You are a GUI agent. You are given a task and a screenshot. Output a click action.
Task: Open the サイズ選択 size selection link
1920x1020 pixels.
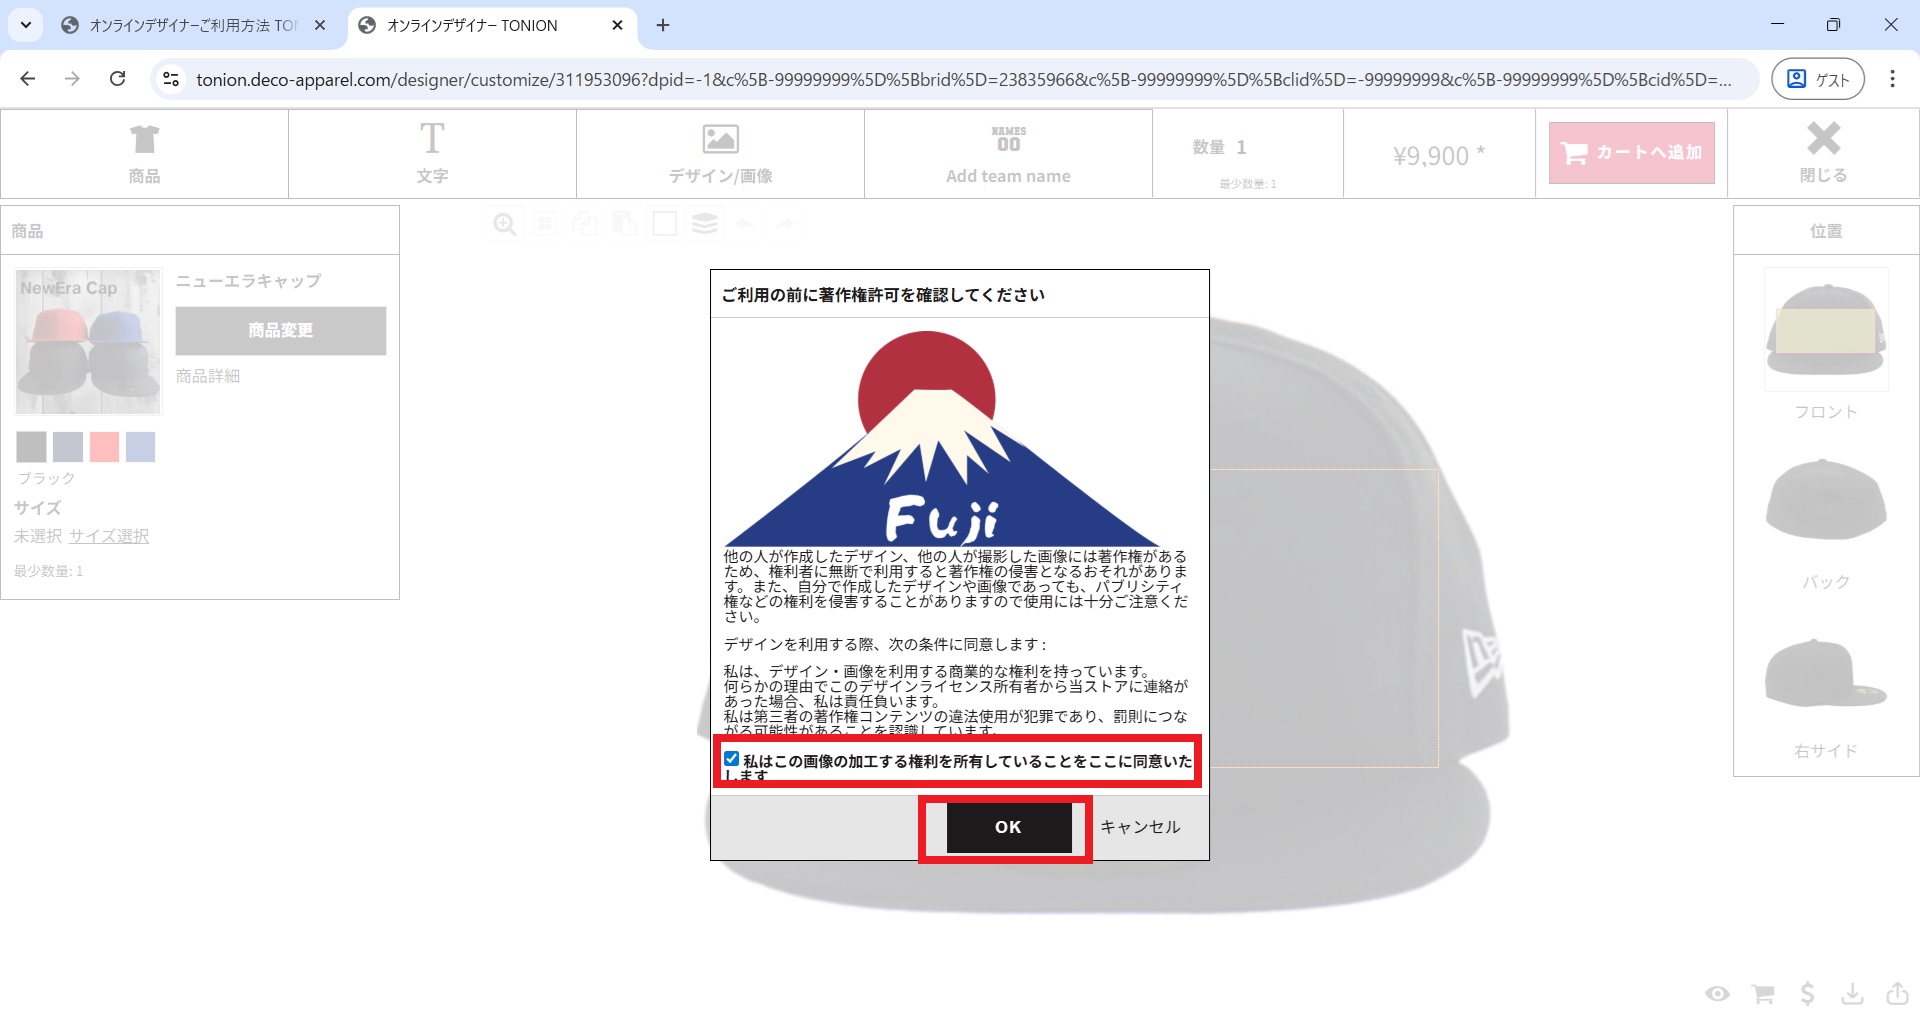(109, 536)
